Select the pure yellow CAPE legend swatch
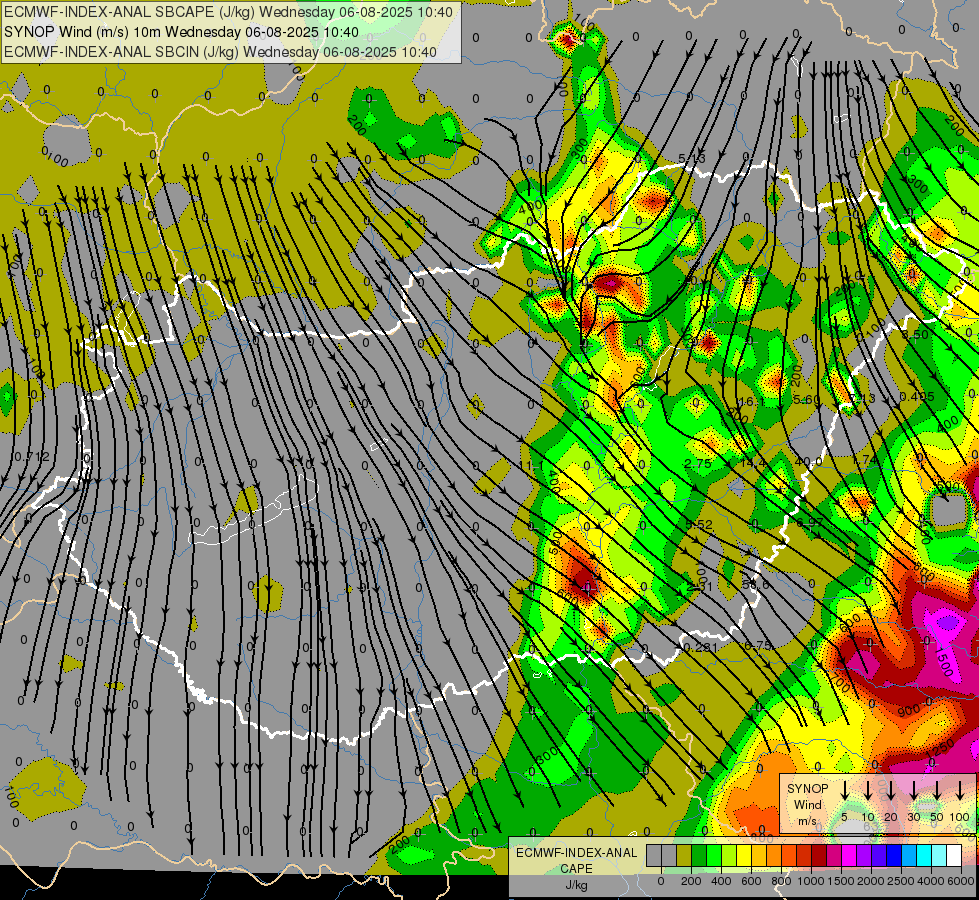The image size is (979, 900). (x=744, y=855)
